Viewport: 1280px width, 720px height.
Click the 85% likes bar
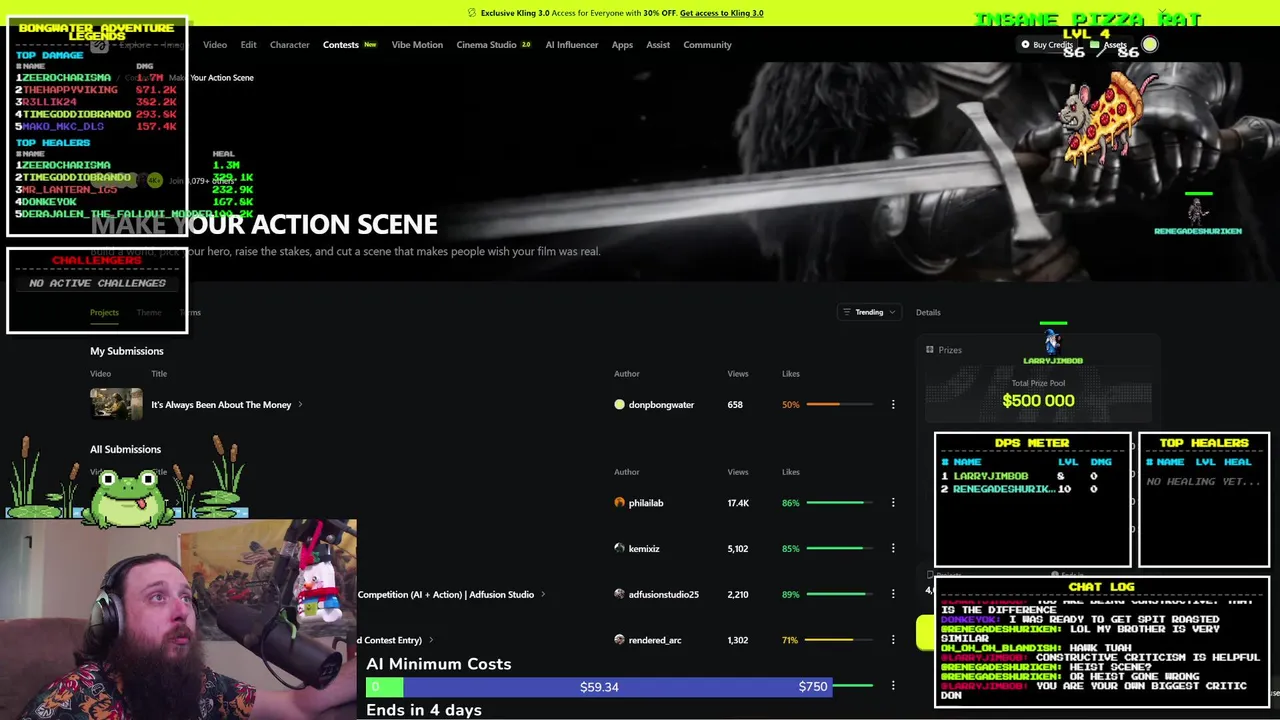(838, 549)
